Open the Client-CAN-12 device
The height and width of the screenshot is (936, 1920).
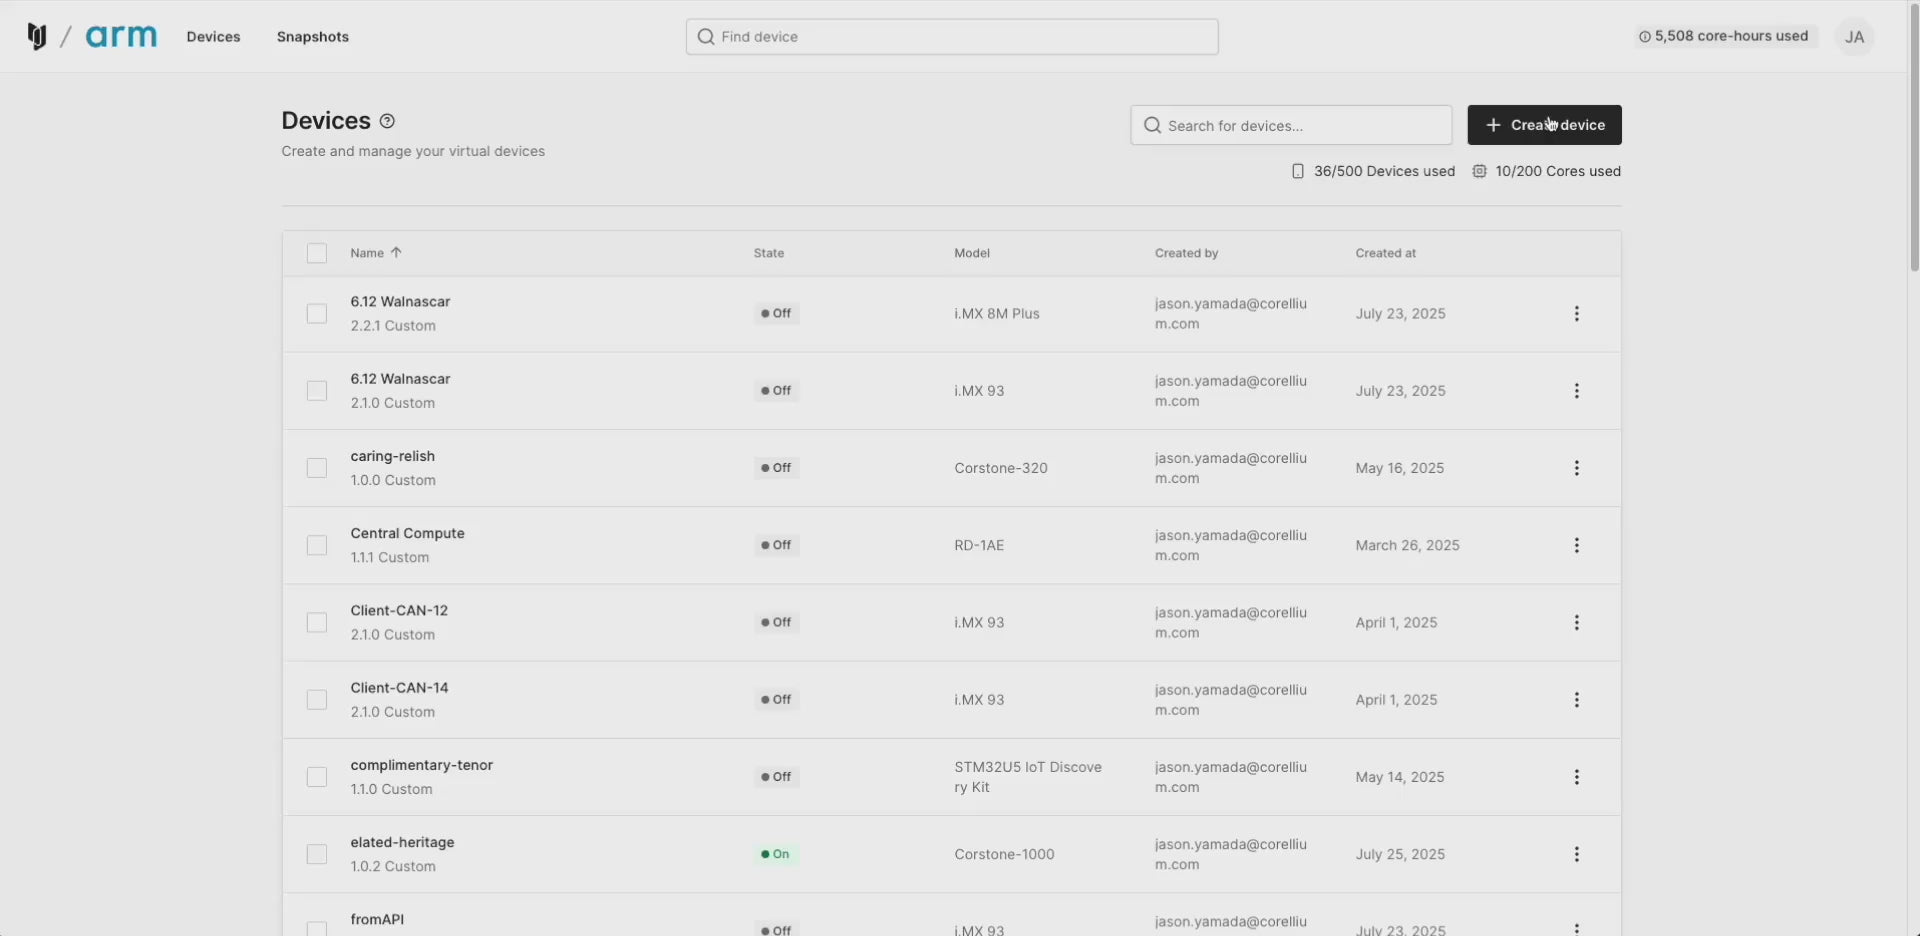[x=399, y=610]
